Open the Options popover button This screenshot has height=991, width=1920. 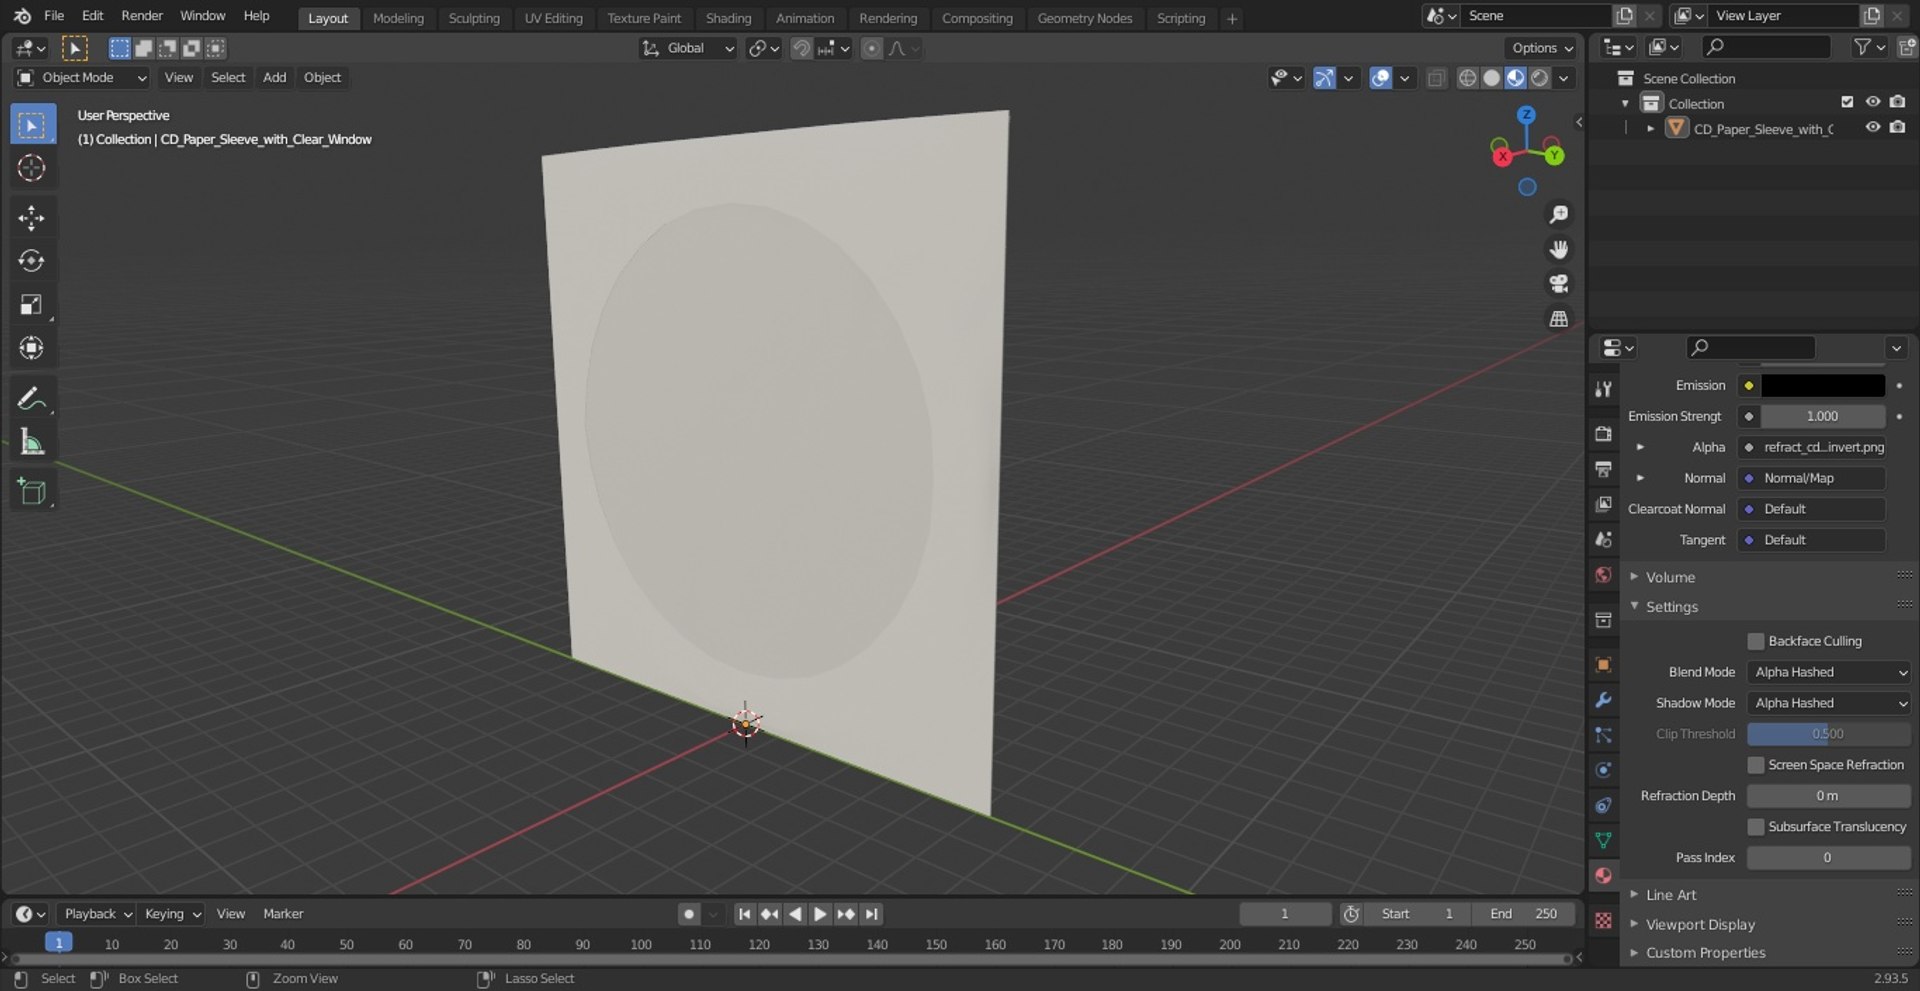[1541, 48]
